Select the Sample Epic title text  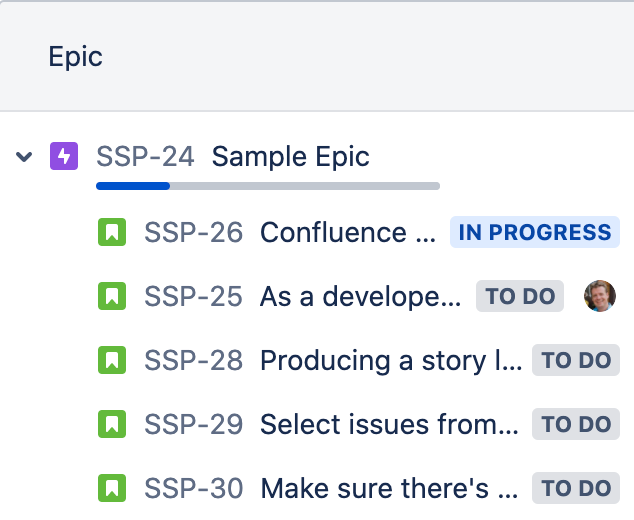pos(290,156)
